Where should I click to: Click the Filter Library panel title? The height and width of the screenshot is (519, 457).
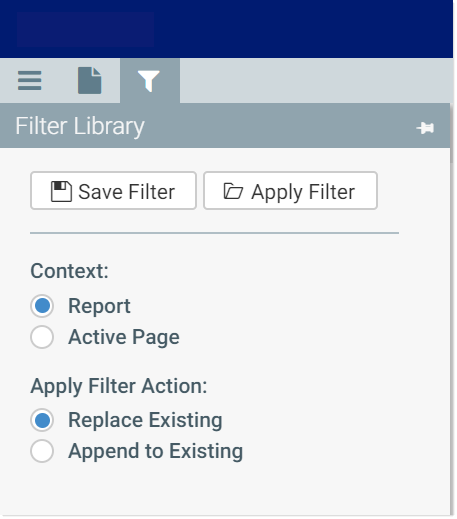click(80, 126)
